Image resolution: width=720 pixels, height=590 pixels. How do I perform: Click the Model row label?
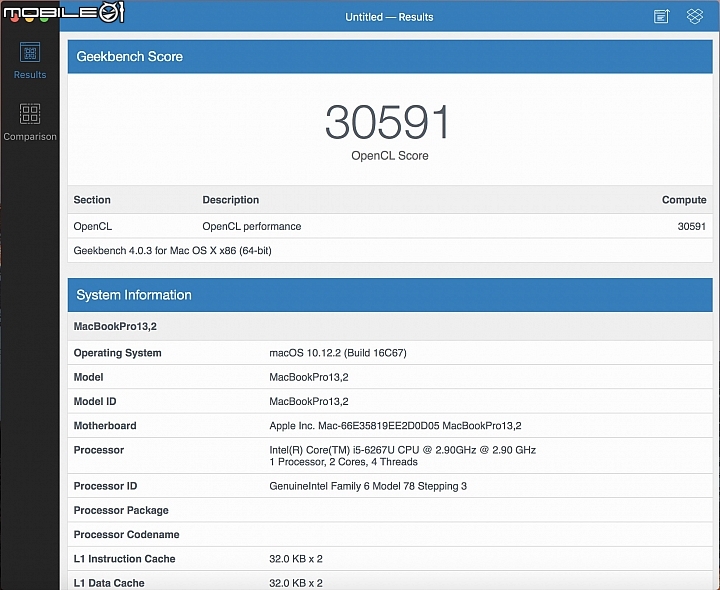(x=88, y=377)
